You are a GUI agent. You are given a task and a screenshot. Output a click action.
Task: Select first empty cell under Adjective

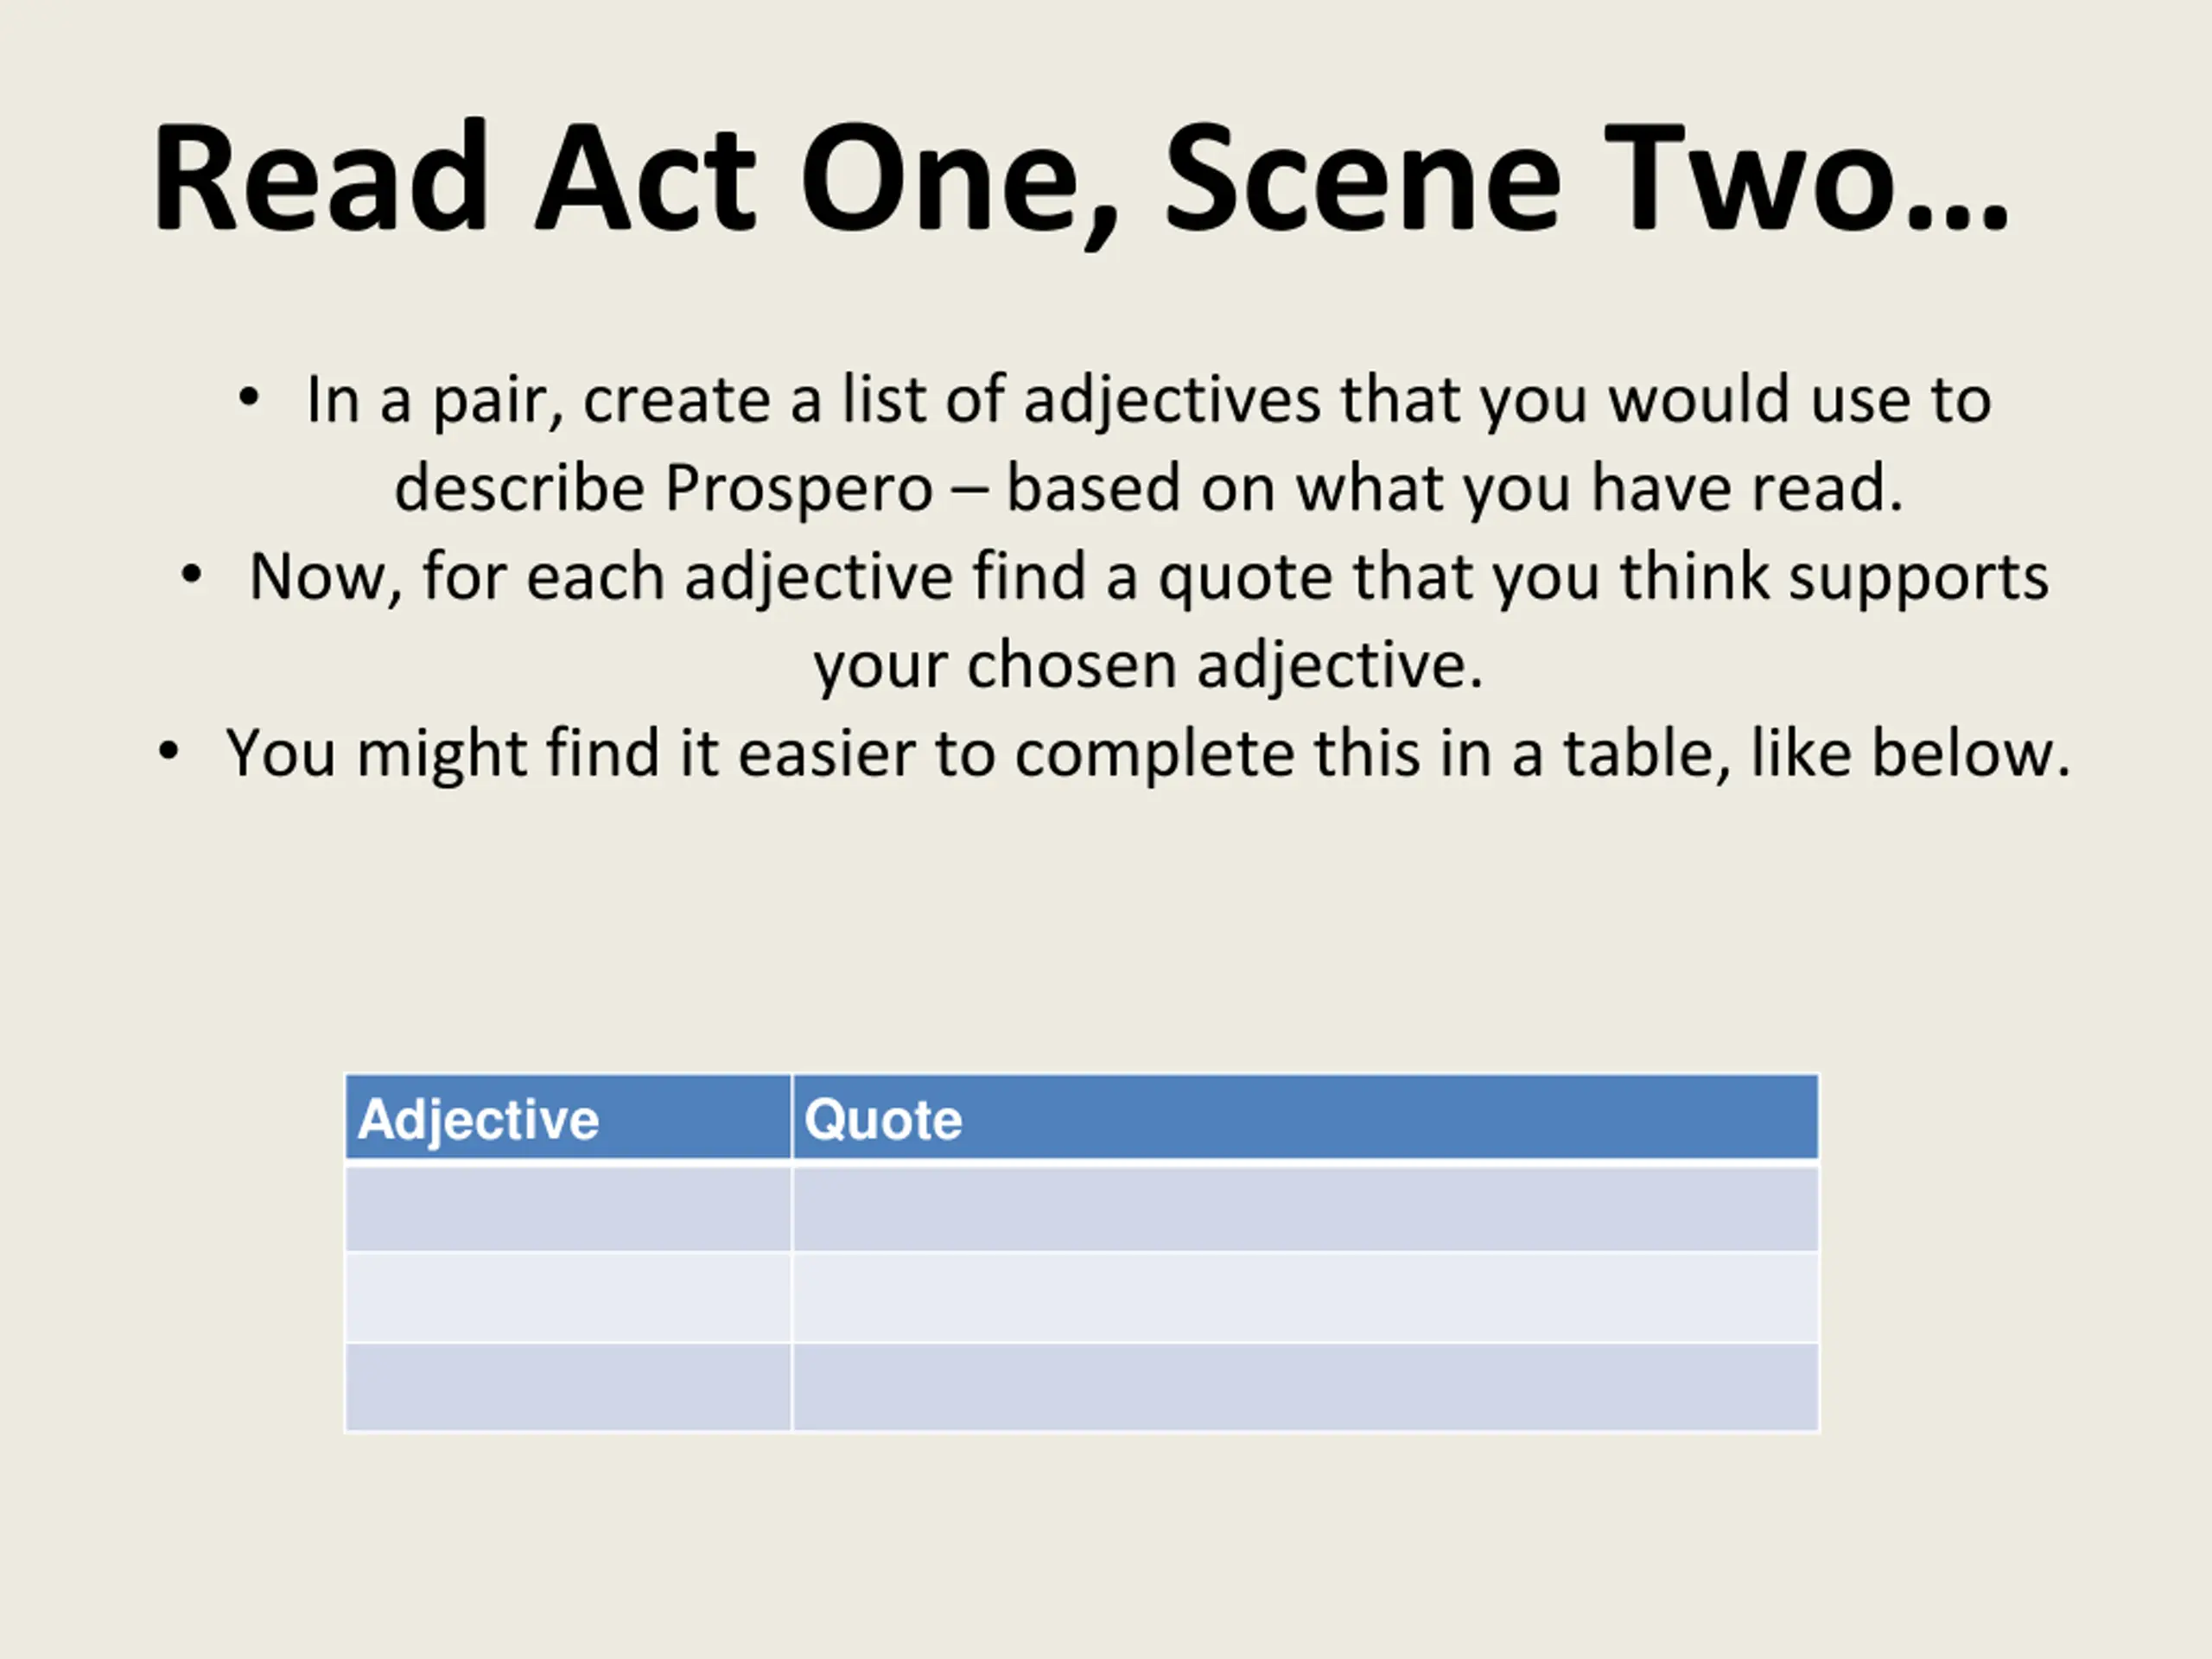pos(568,1208)
